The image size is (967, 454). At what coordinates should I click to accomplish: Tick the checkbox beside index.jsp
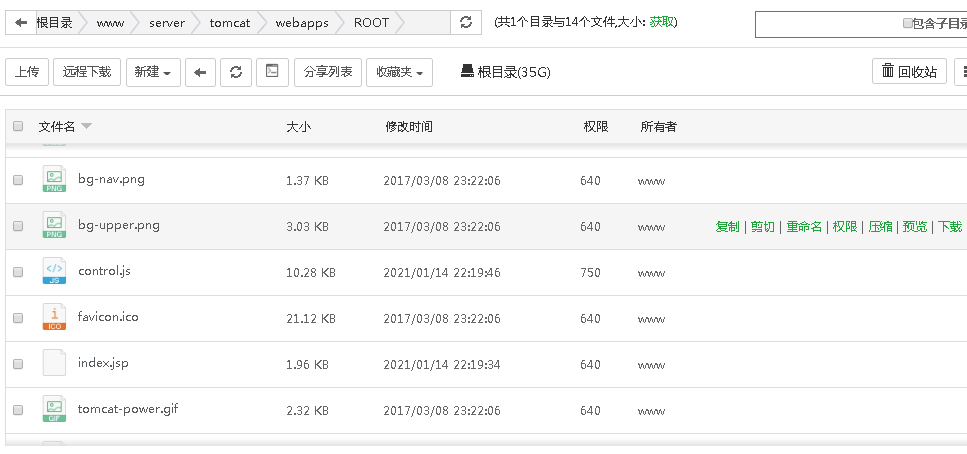point(18,364)
